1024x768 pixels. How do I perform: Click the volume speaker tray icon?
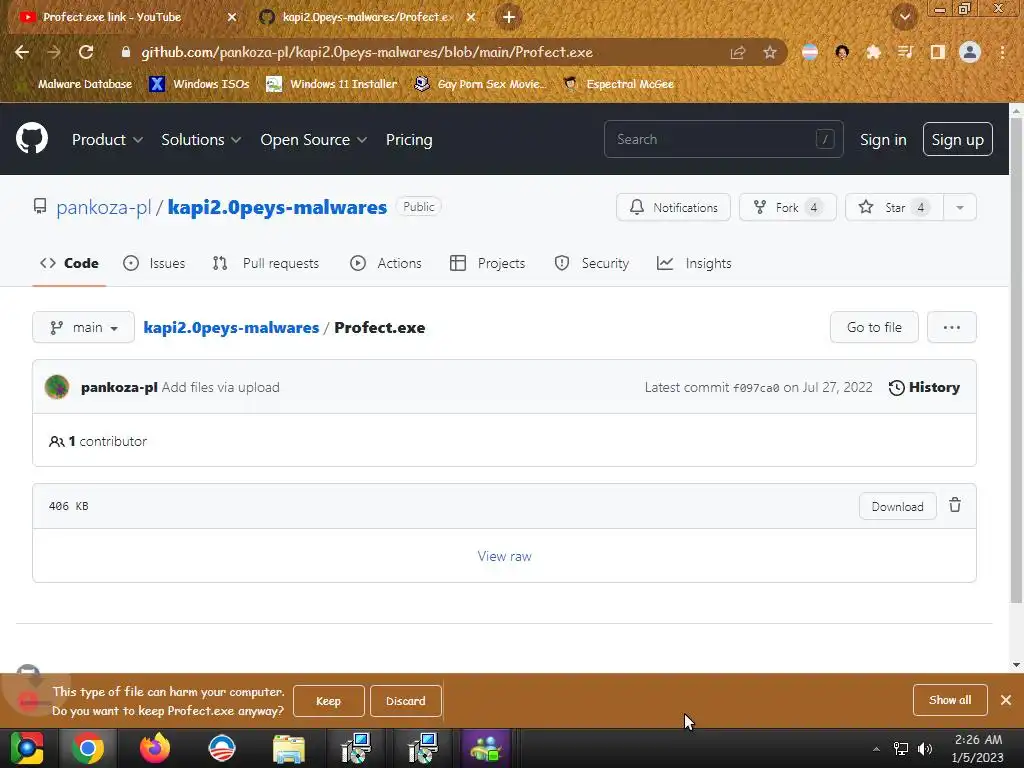coord(925,748)
